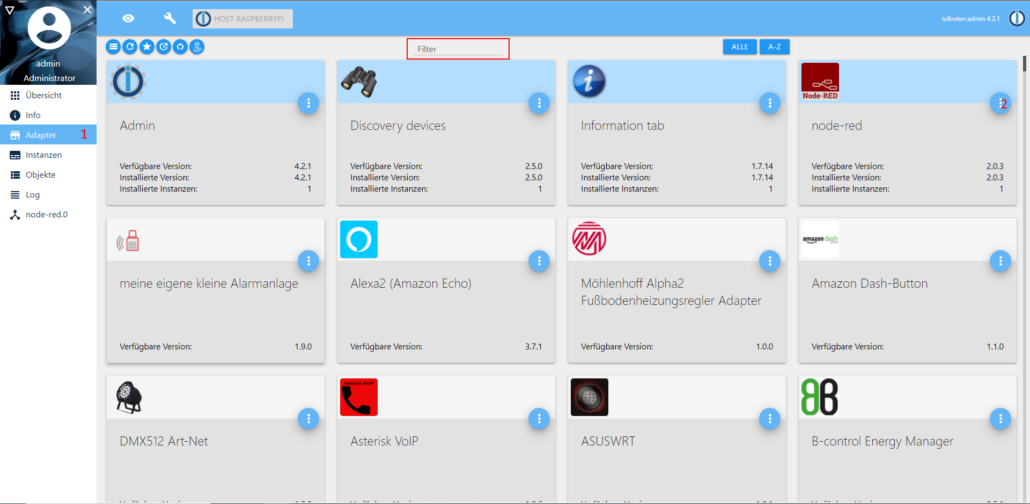
Task: Click the green B-control logo
Action: [820, 397]
